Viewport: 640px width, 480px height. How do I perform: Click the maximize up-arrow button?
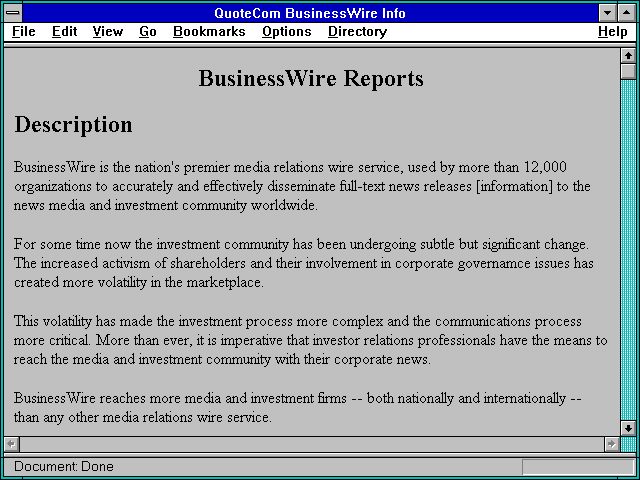[x=627, y=13]
